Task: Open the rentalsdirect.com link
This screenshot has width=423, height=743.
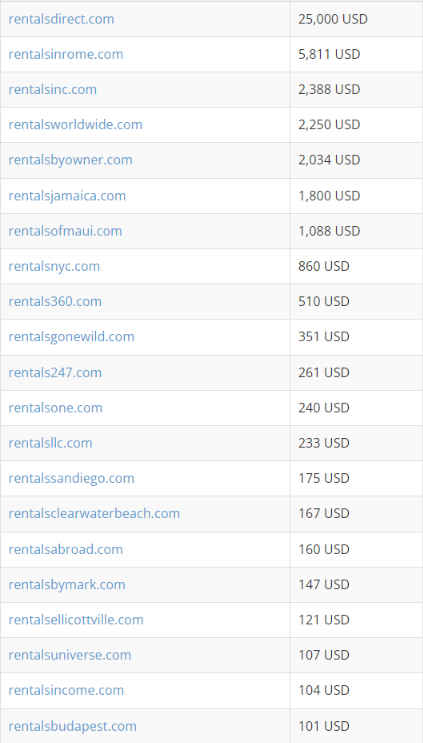Action: click(61, 19)
